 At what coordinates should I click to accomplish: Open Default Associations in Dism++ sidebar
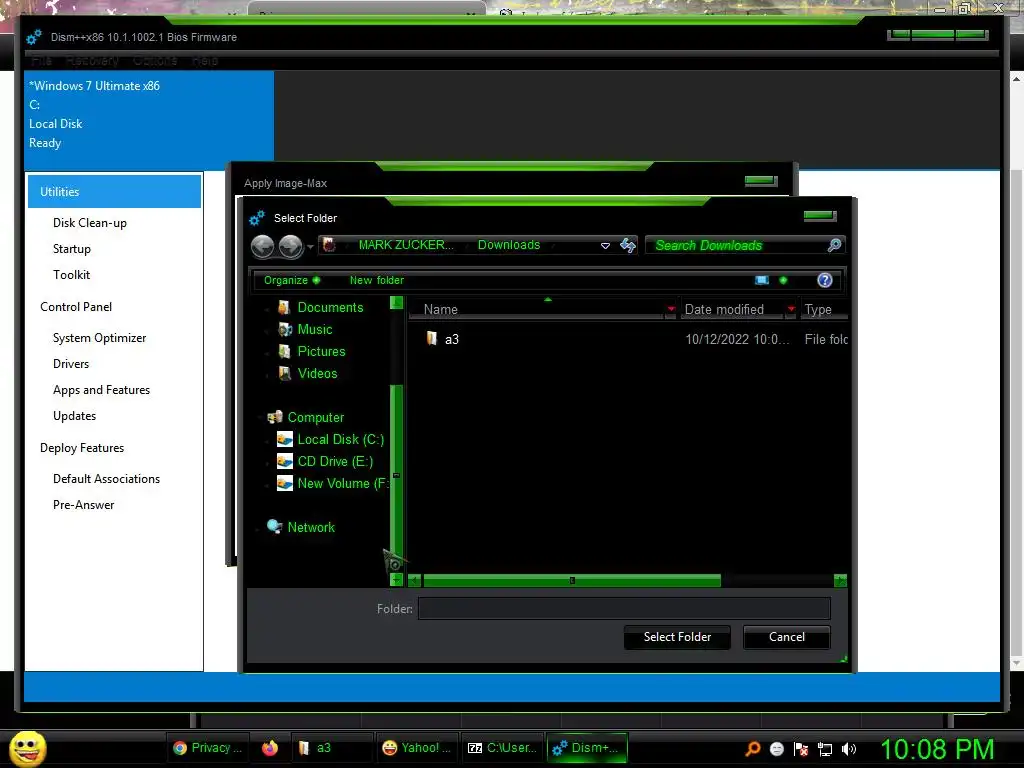click(106, 479)
